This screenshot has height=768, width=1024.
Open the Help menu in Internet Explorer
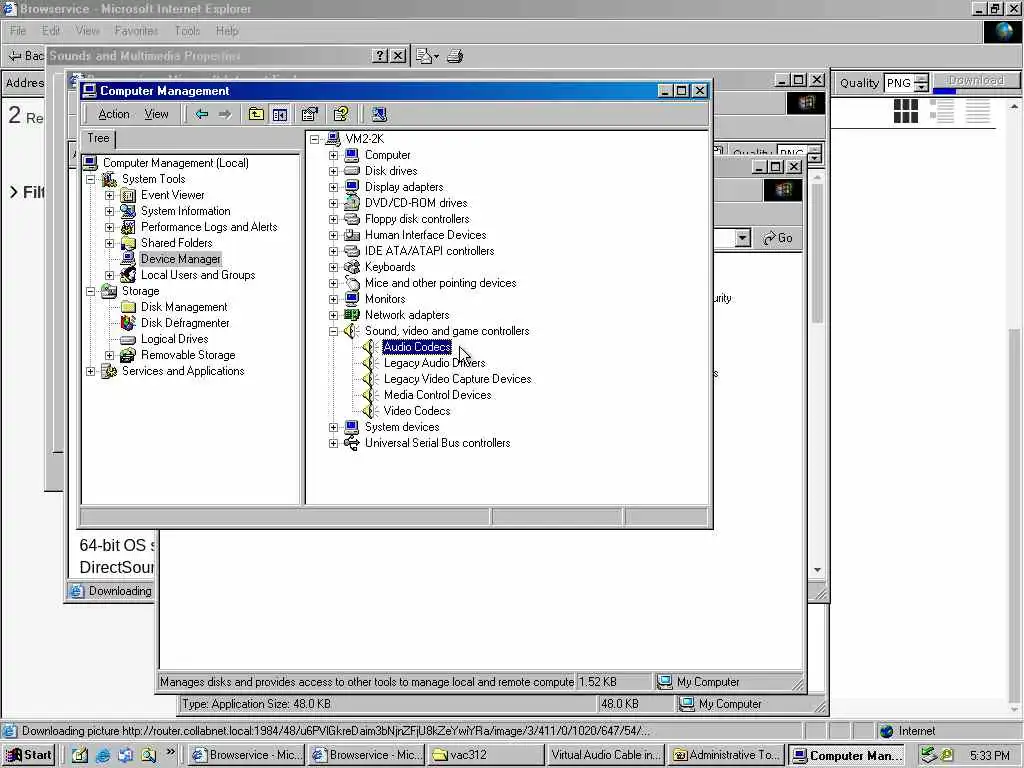click(x=227, y=31)
